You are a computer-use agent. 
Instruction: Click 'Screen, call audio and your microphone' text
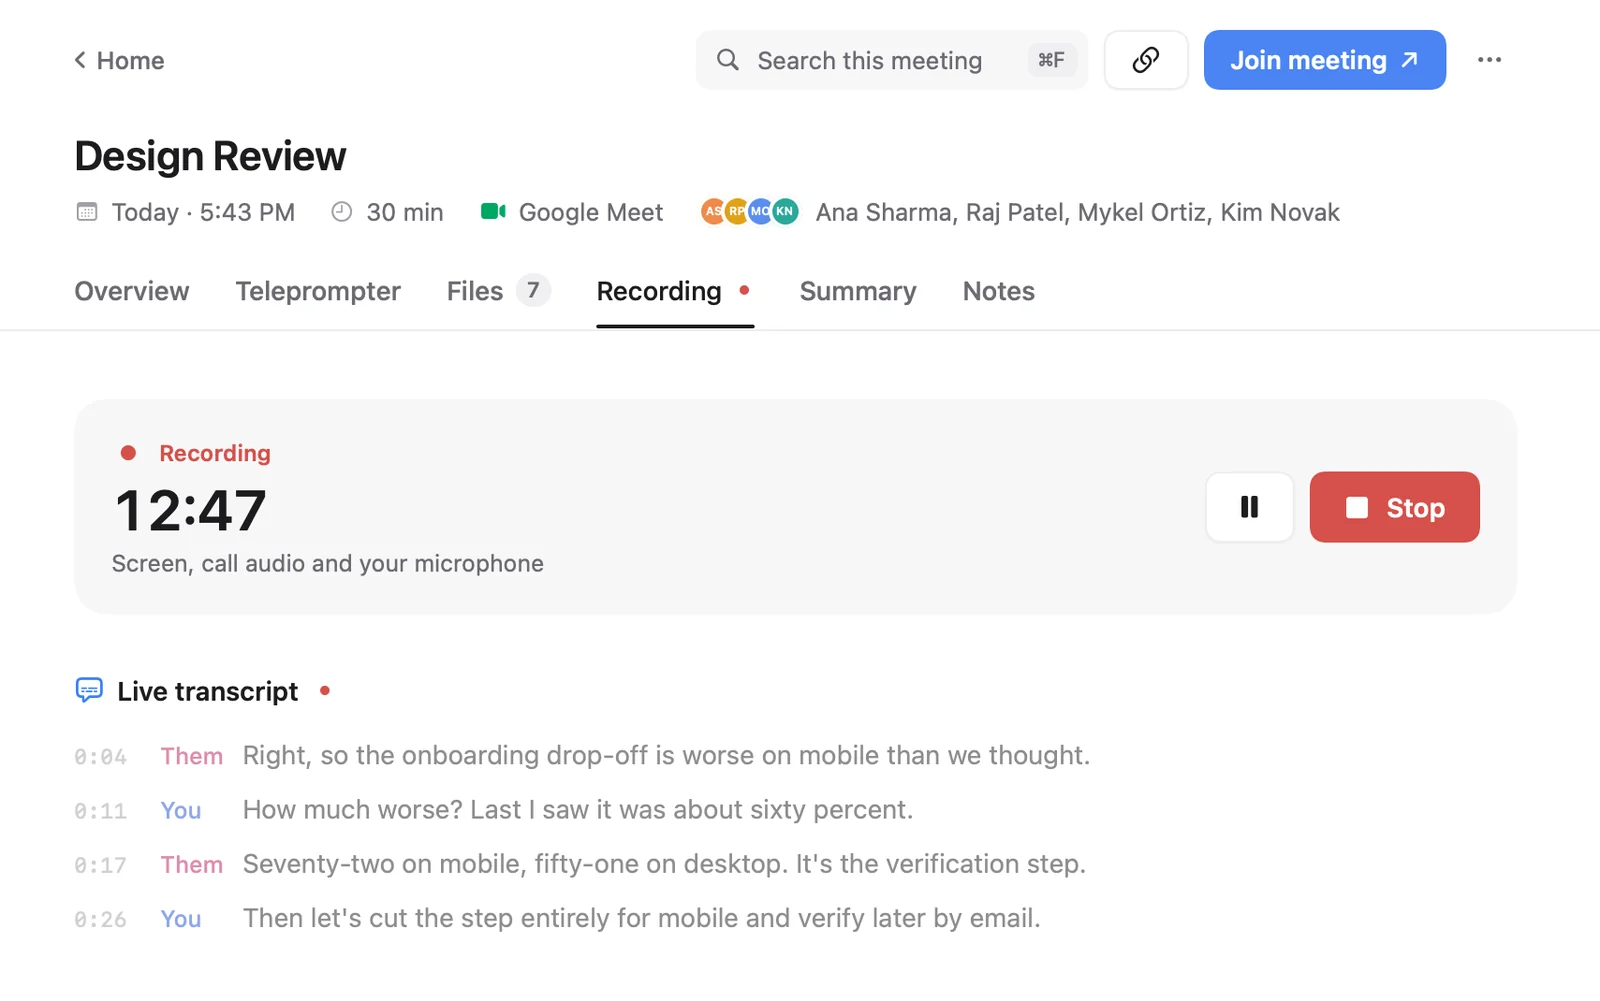328,564
